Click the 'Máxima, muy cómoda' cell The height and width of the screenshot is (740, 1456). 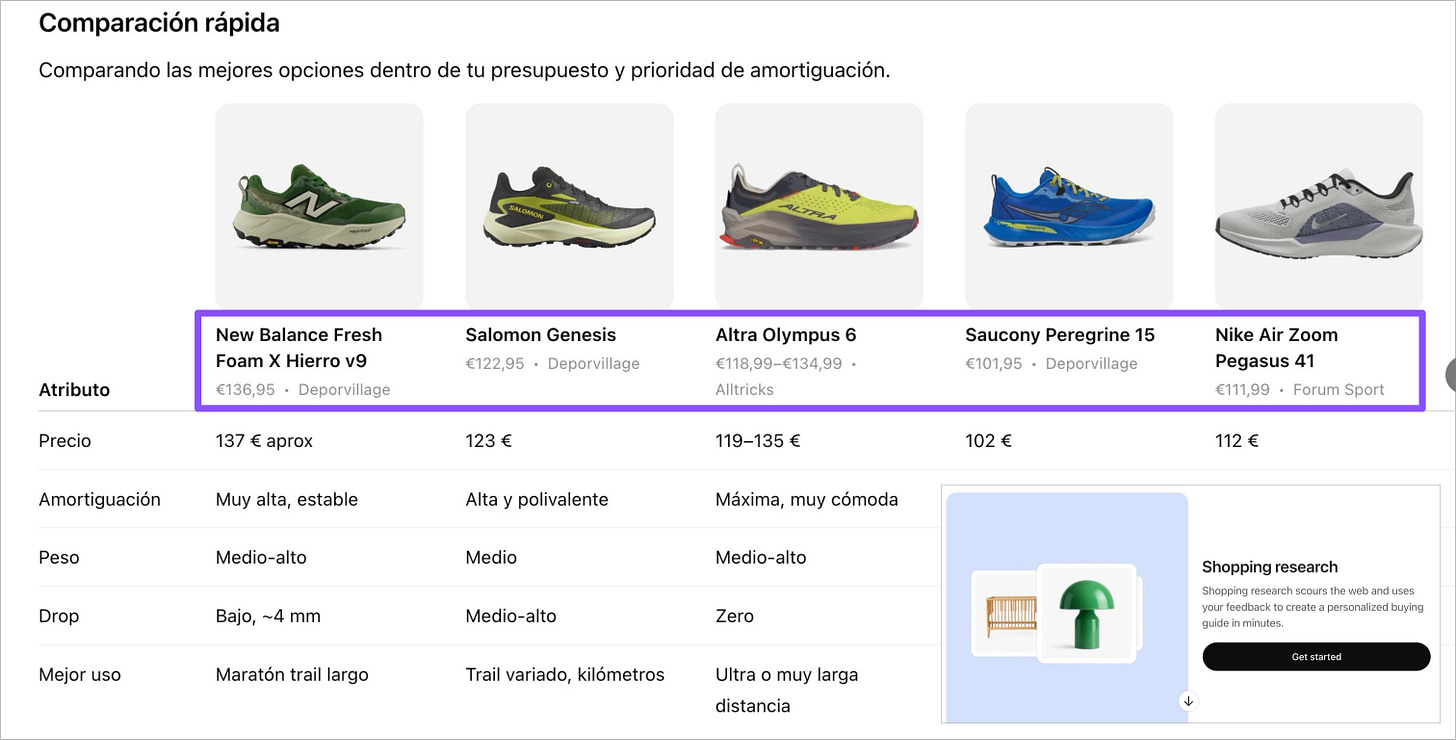(807, 499)
